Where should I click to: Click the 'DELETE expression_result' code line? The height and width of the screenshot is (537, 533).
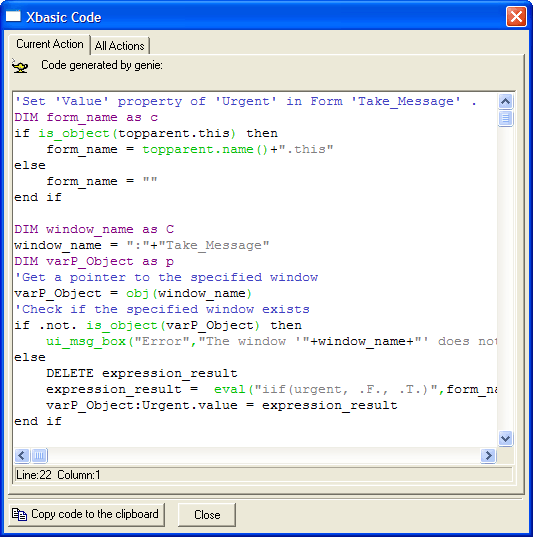[142, 373]
